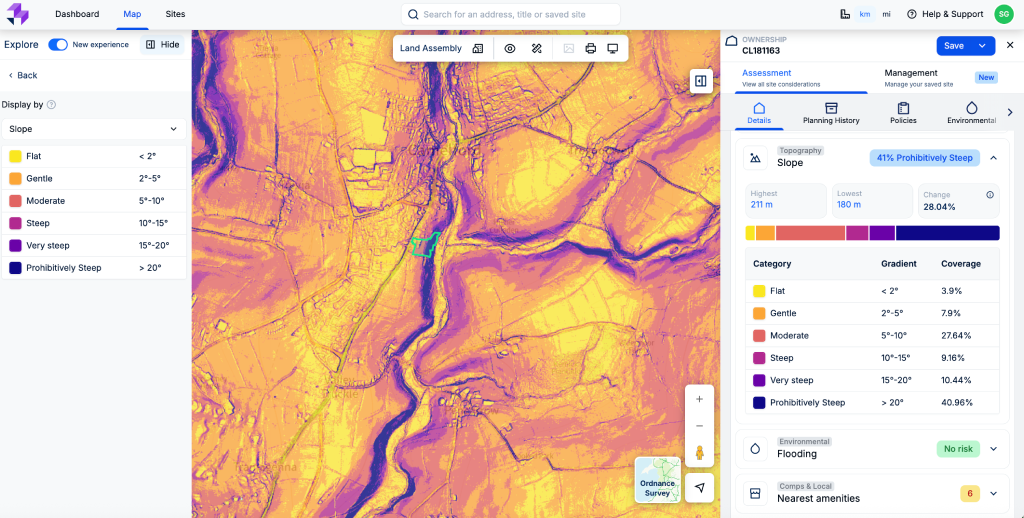Click the yellow Flat legend swatch
1024x518 pixels.
(15, 156)
